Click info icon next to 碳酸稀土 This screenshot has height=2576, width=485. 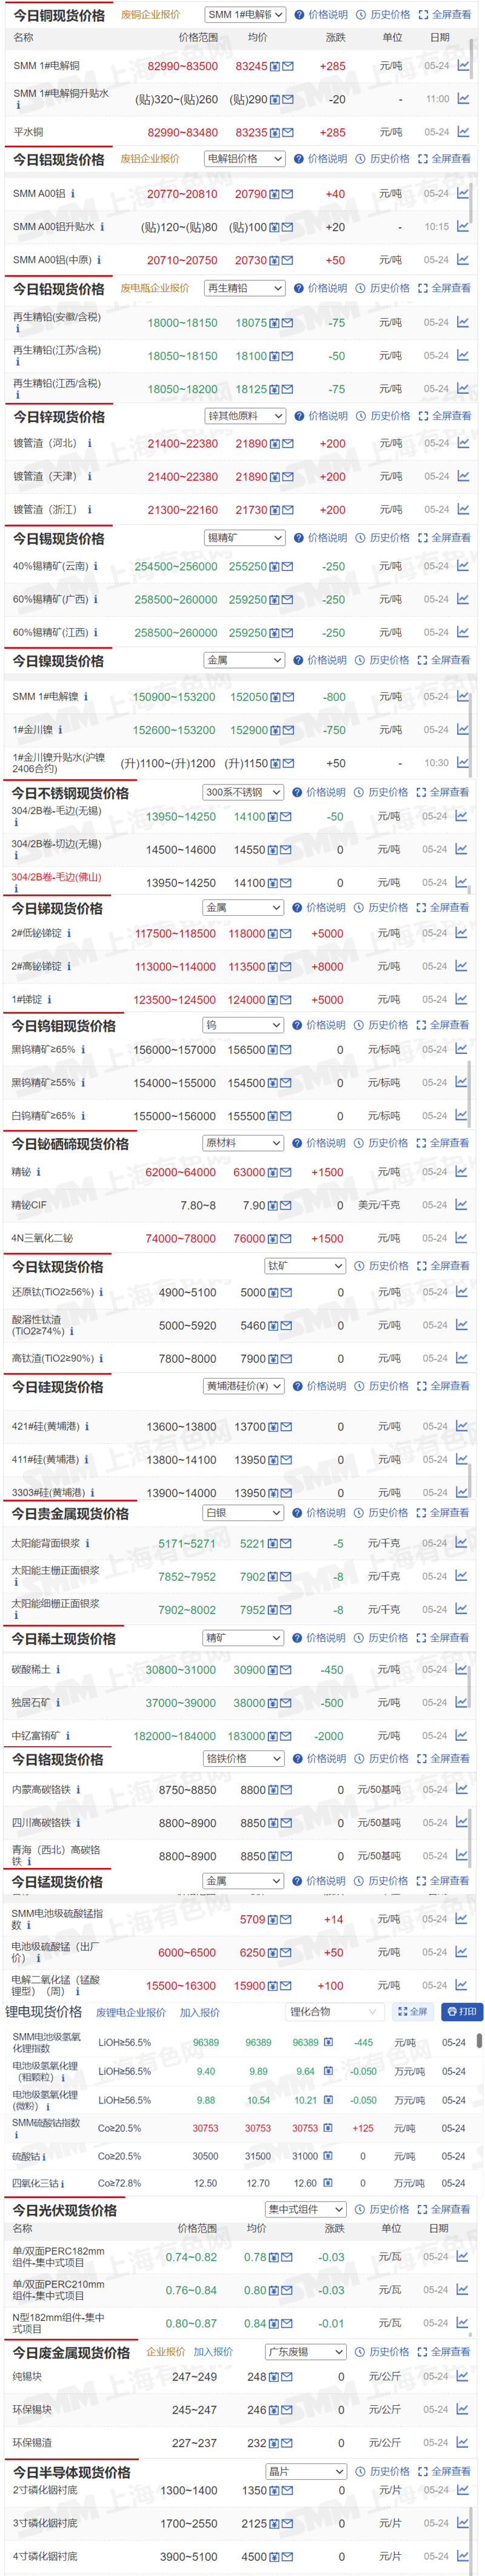[x=58, y=1670]
